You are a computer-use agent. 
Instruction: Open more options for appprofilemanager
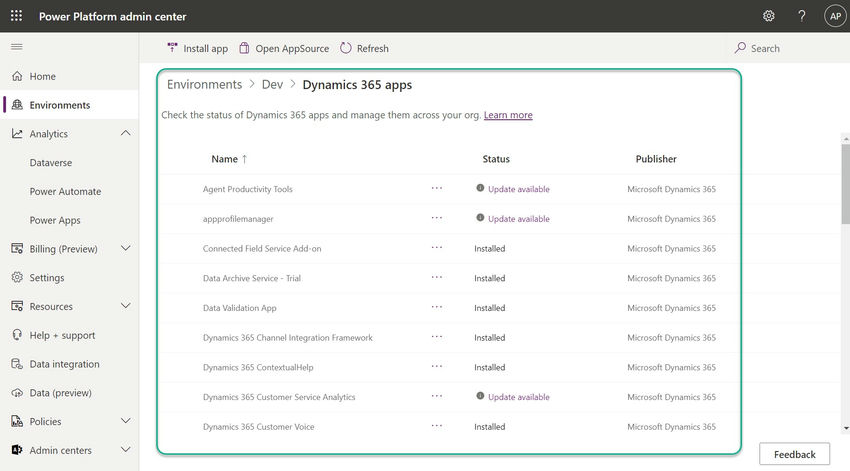(x=437, y=218)
